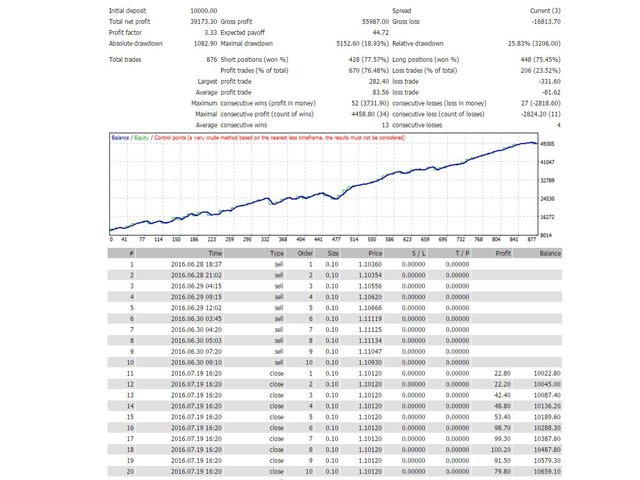This screenshot has width=640, height=480.
Task: Click balance cell 10387.60
Action: [x=547, y=439]
